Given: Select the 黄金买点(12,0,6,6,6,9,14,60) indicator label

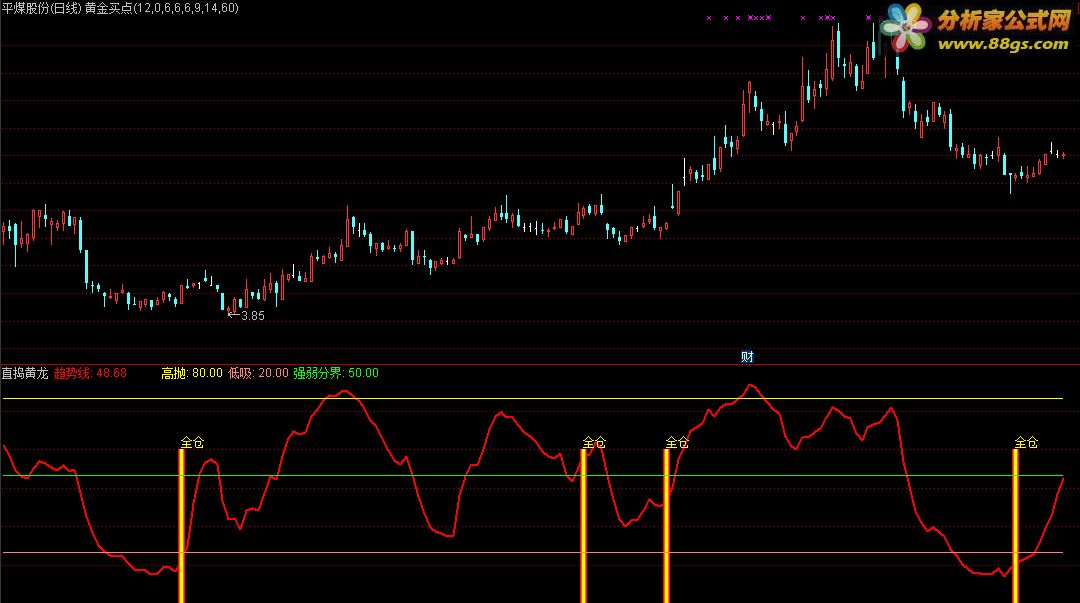Looking at the screenshot, I should (162, 8).
